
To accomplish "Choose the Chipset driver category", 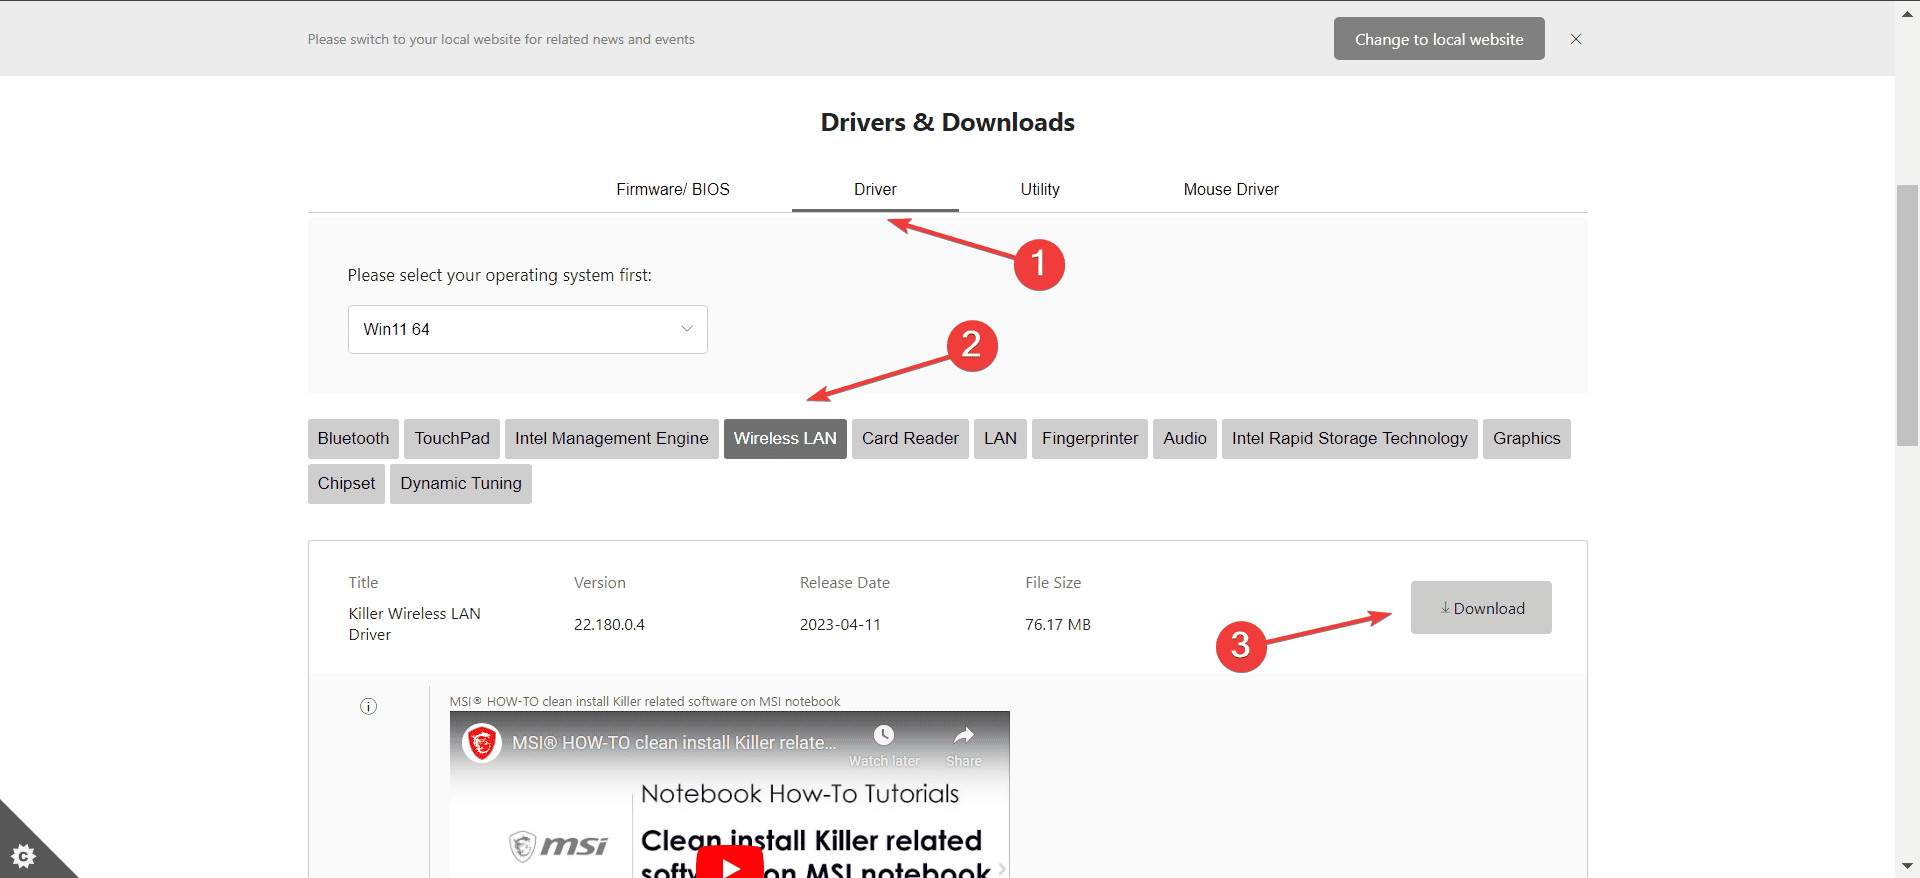I will coord(346,484).
